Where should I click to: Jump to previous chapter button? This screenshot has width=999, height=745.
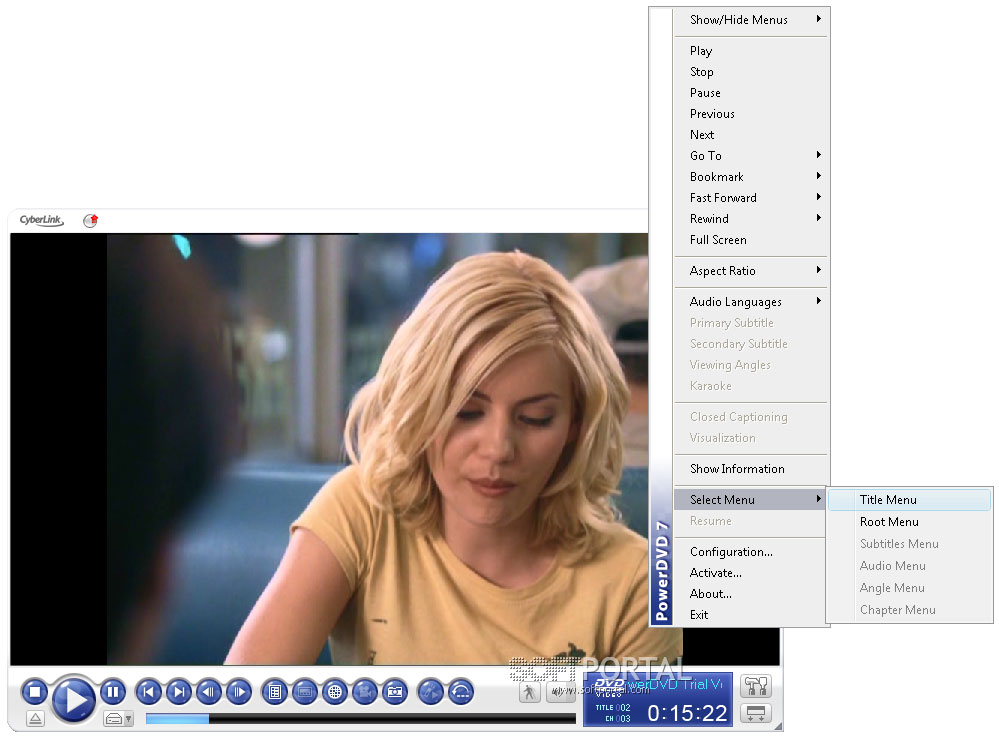point(148,691)
